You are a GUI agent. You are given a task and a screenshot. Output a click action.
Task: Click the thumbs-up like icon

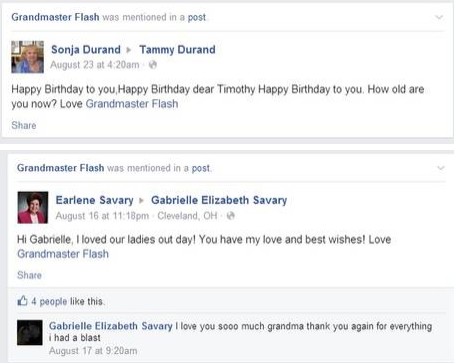click(22, 301)
